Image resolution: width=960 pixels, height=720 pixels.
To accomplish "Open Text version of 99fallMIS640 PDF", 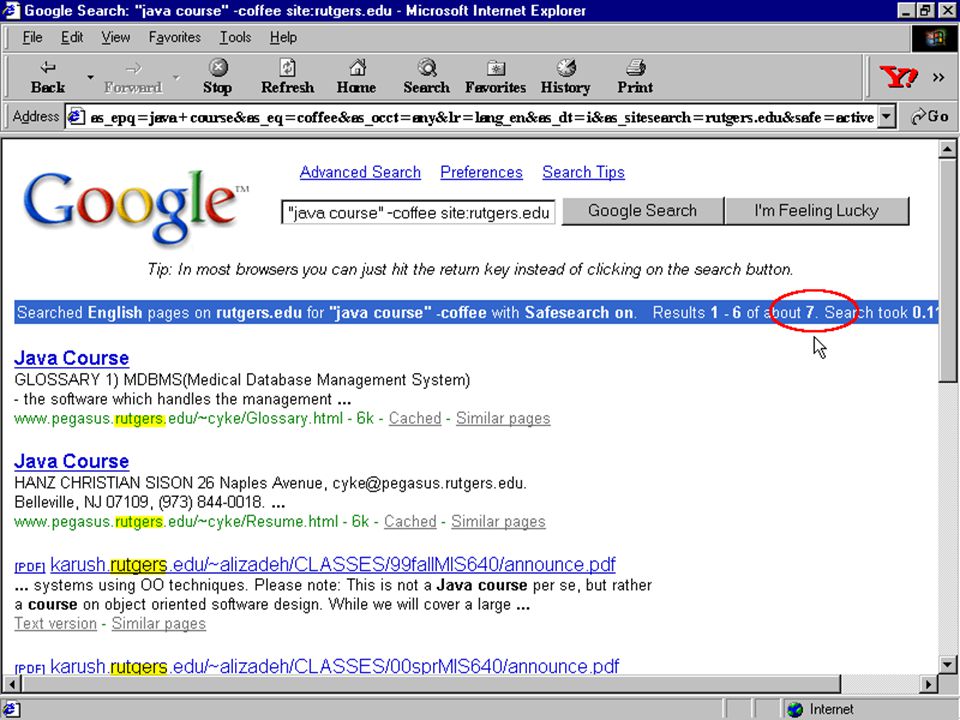I will click(56, 623).
